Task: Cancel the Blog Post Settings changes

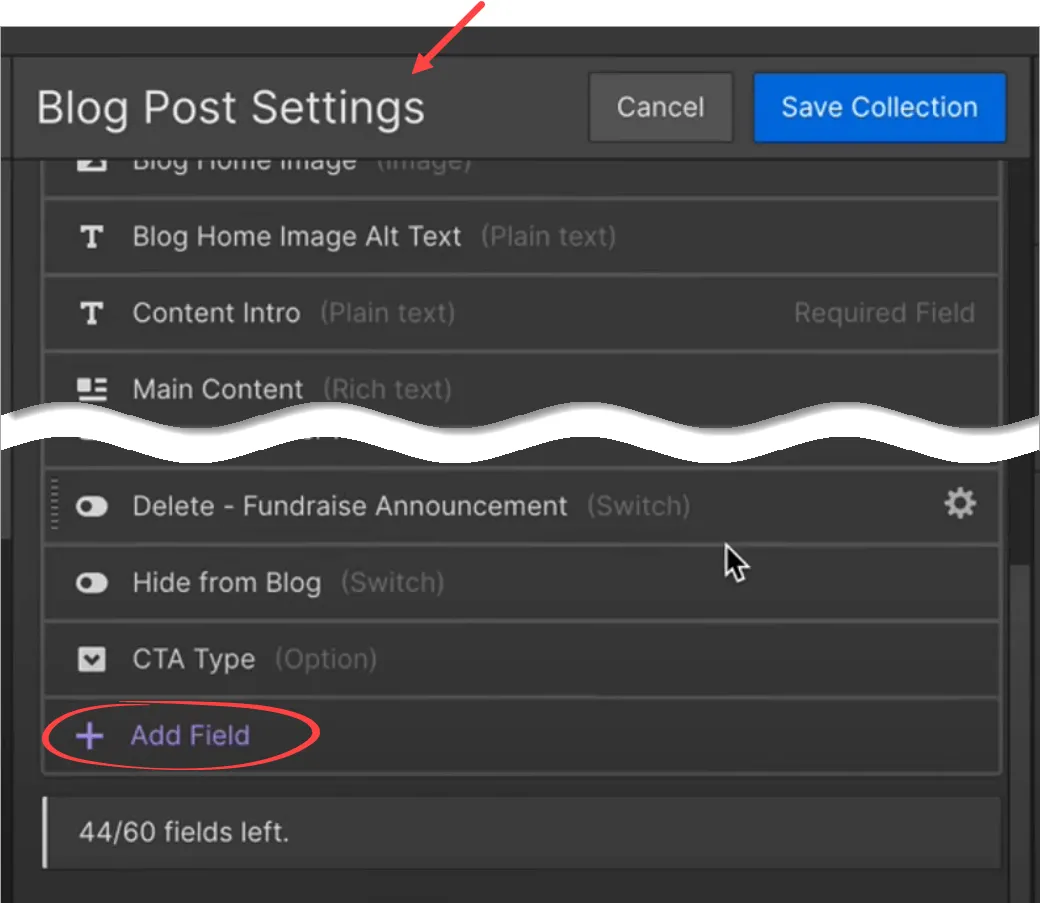Action: pos(660,107)
